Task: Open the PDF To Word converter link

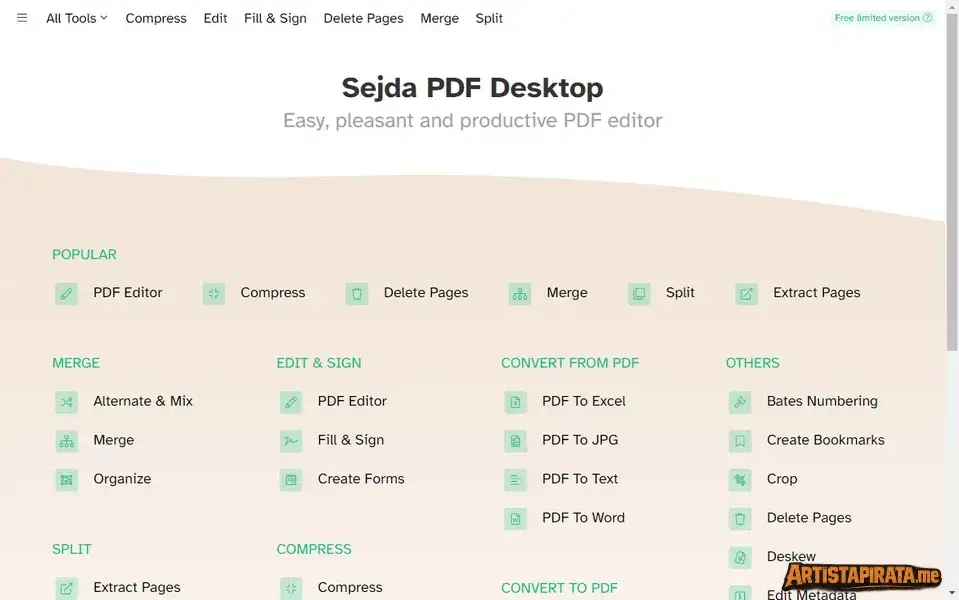Action: coord(582,518)
